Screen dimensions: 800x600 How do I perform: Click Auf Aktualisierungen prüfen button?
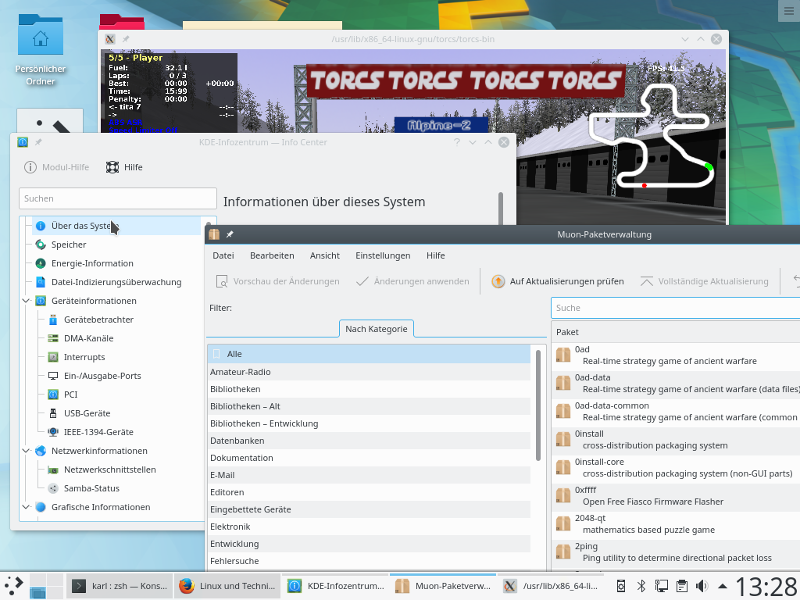click(x=558, y=281)
